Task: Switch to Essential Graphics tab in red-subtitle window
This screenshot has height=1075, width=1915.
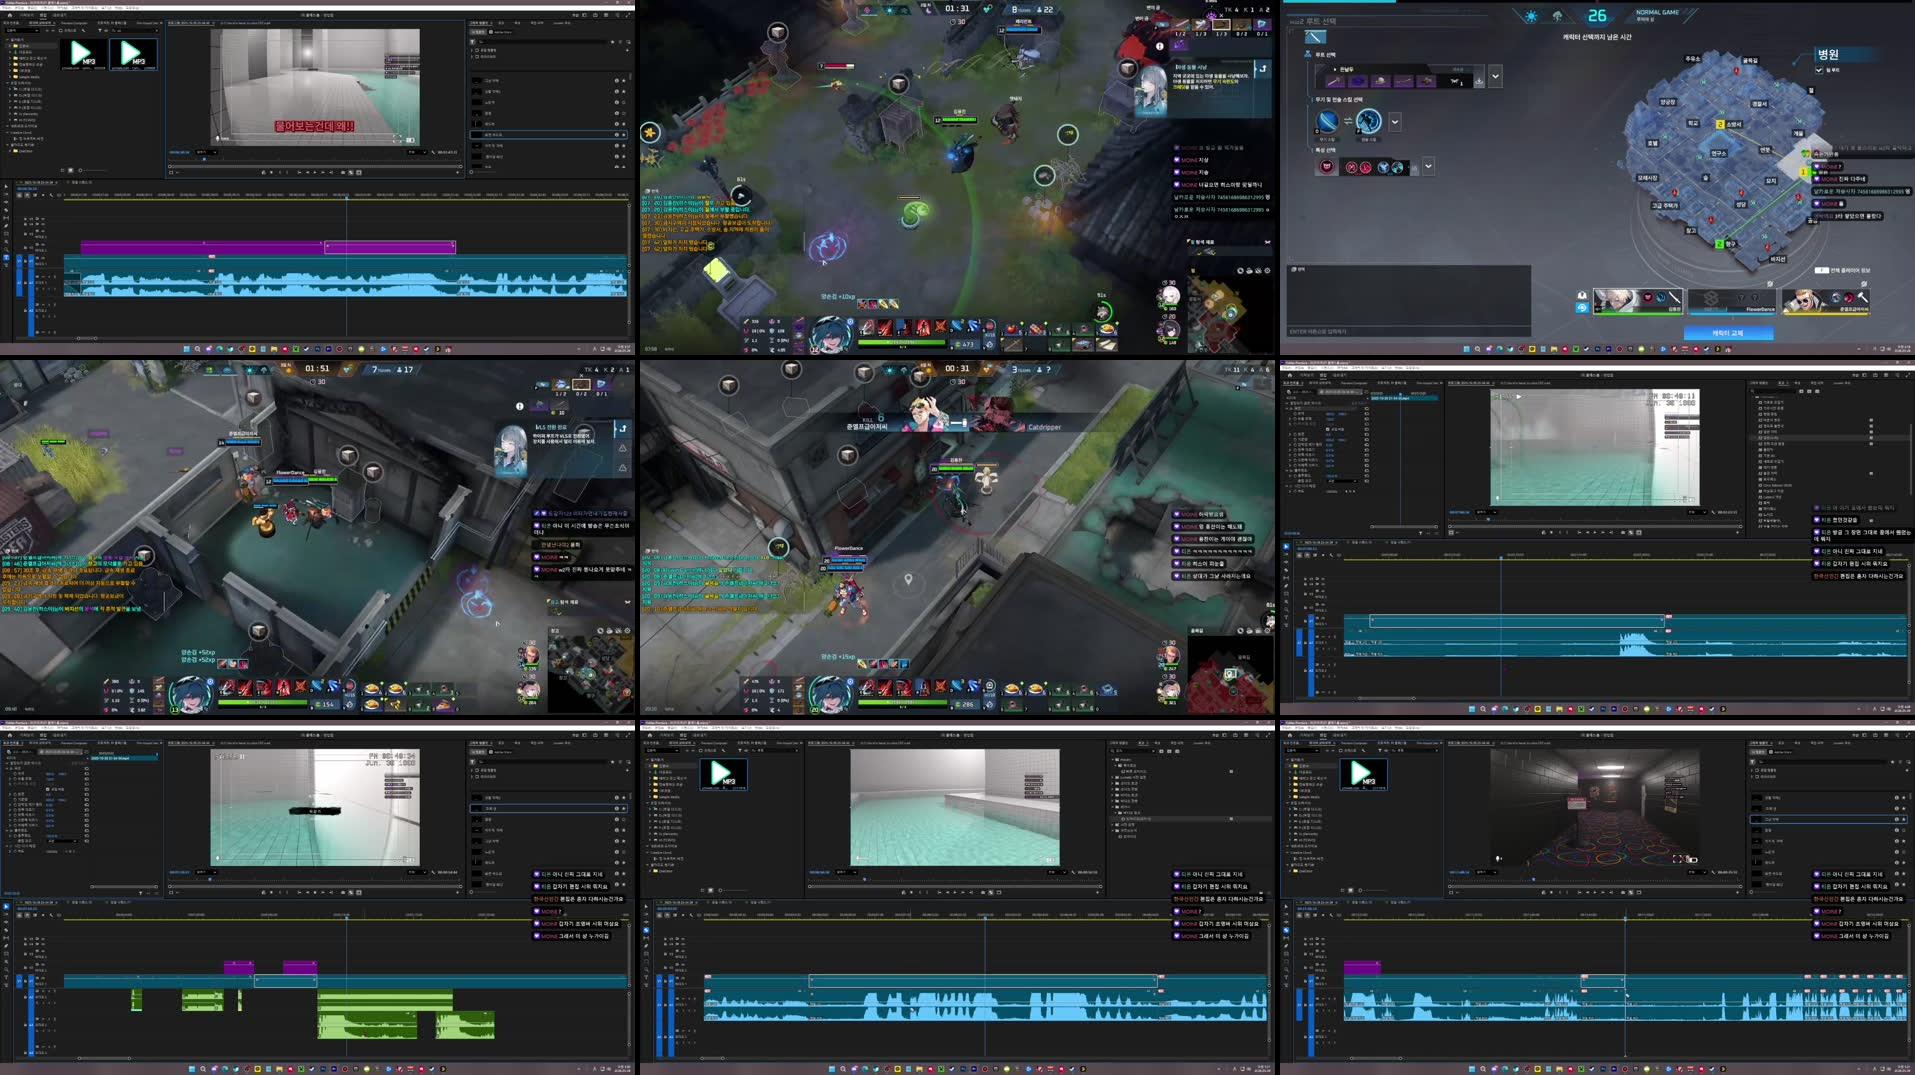Action: [482, 22]
